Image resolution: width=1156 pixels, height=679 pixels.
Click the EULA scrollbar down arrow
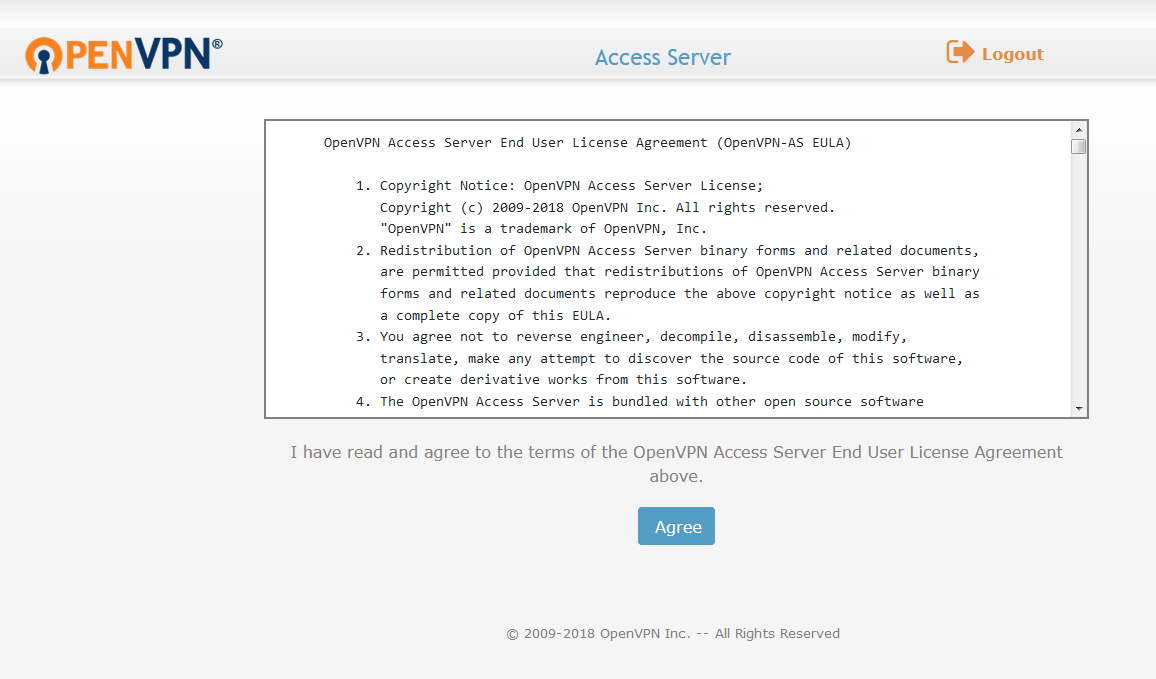tap(1079, 408)
